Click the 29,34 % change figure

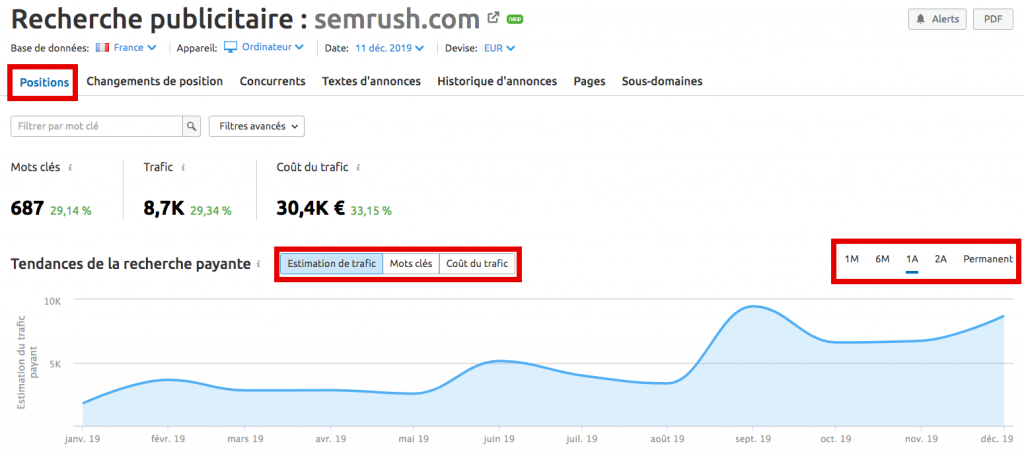(x=211, y=211)
